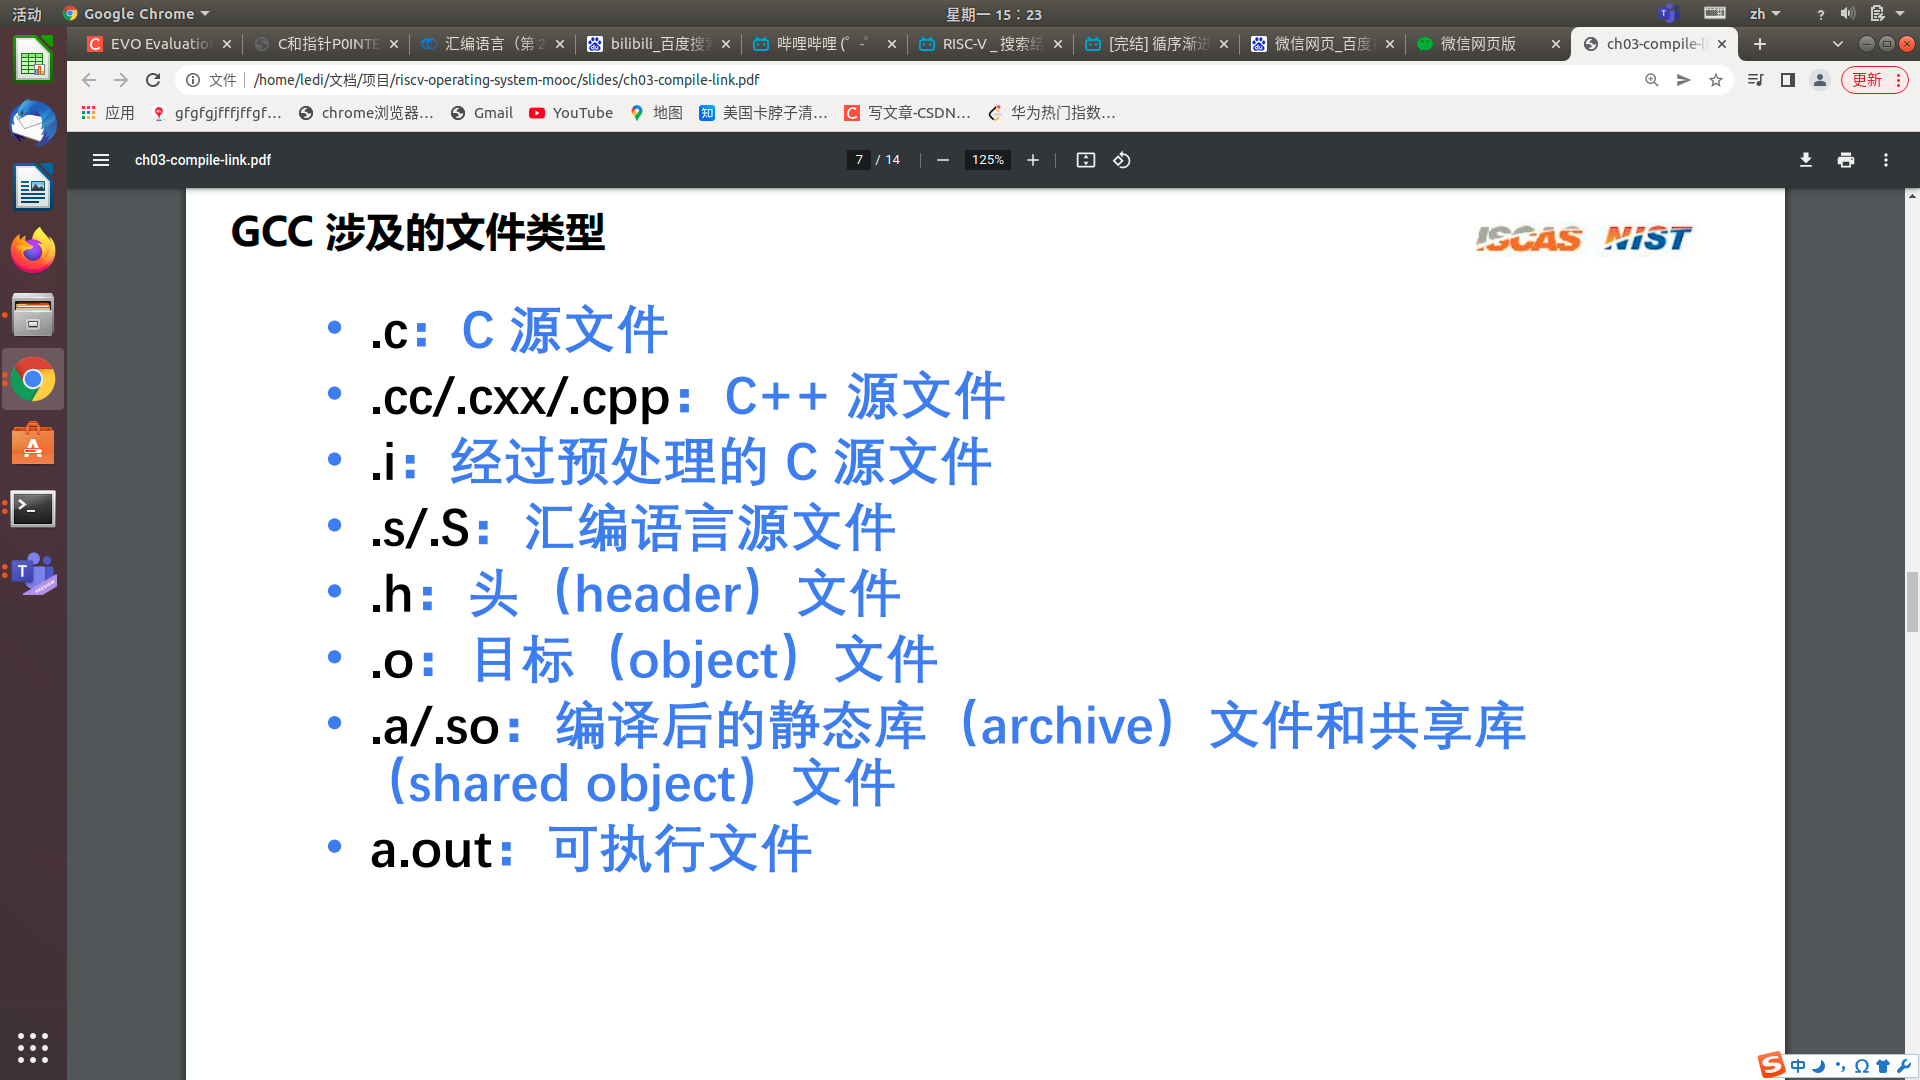Open PDF viewer more actions menu
1920x1080 pixels.
pos(1886,160)
